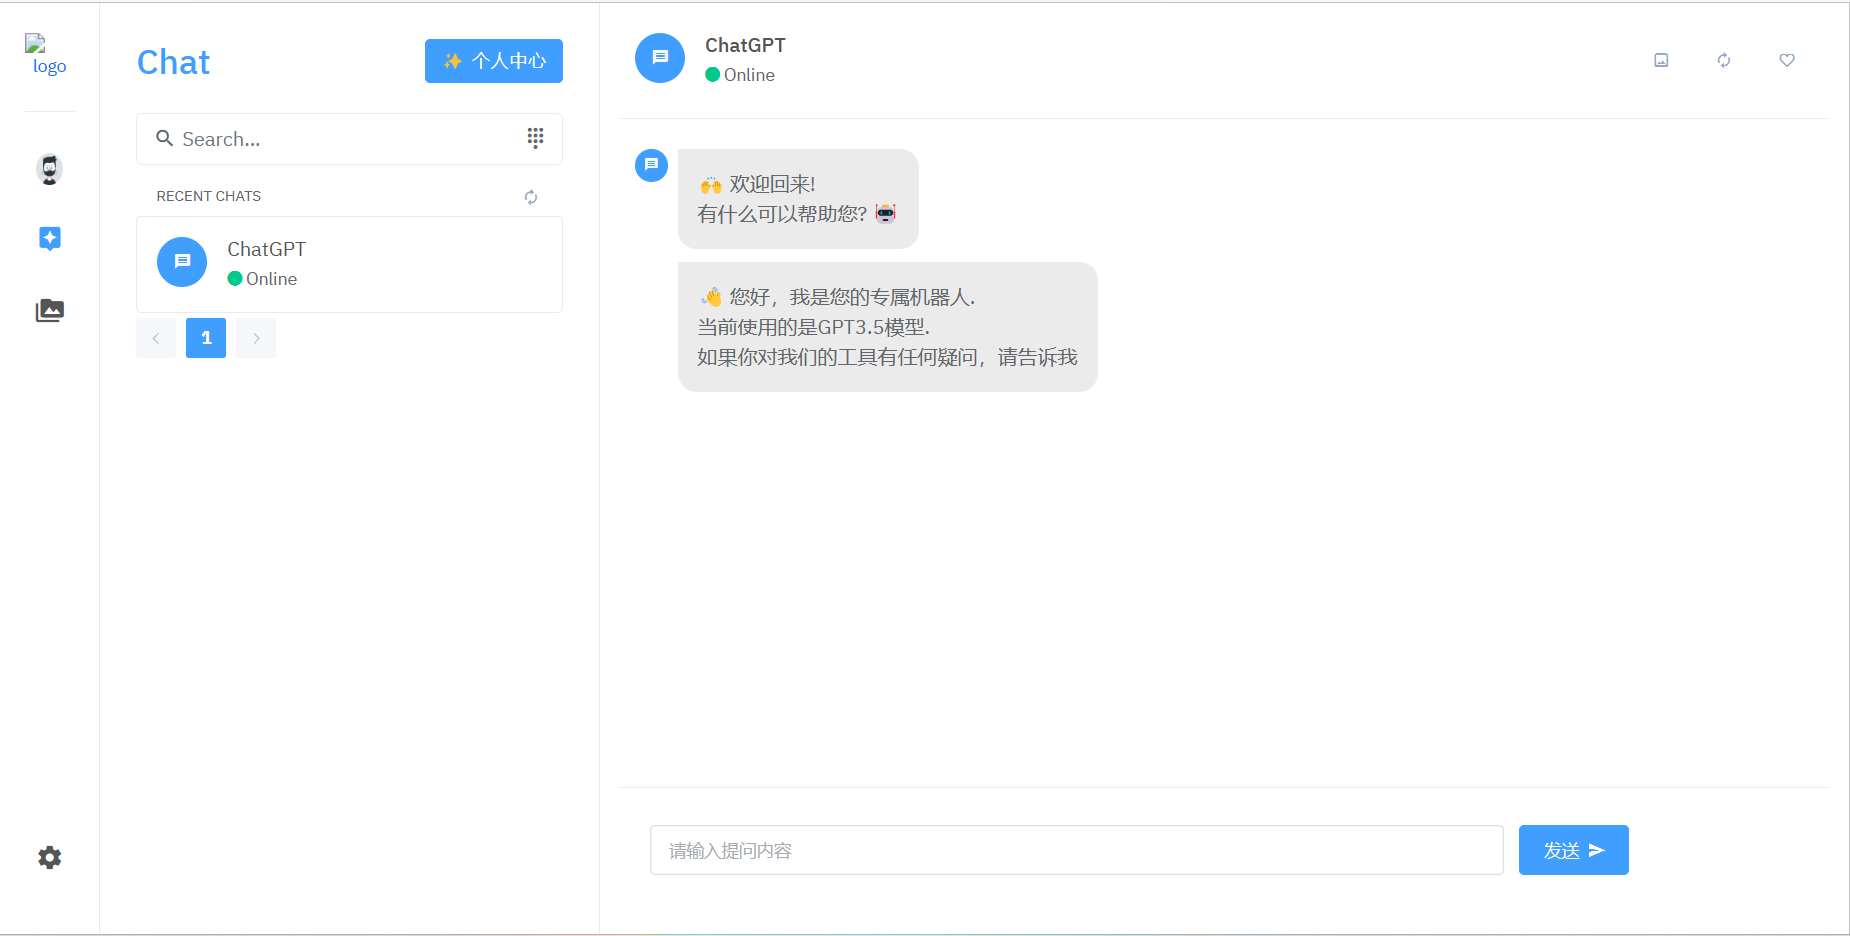Viewport: 1850px width, 936px height.
Task: Click the 欢迎回来 welcome message bubble
Action: [x=798, y=199]
